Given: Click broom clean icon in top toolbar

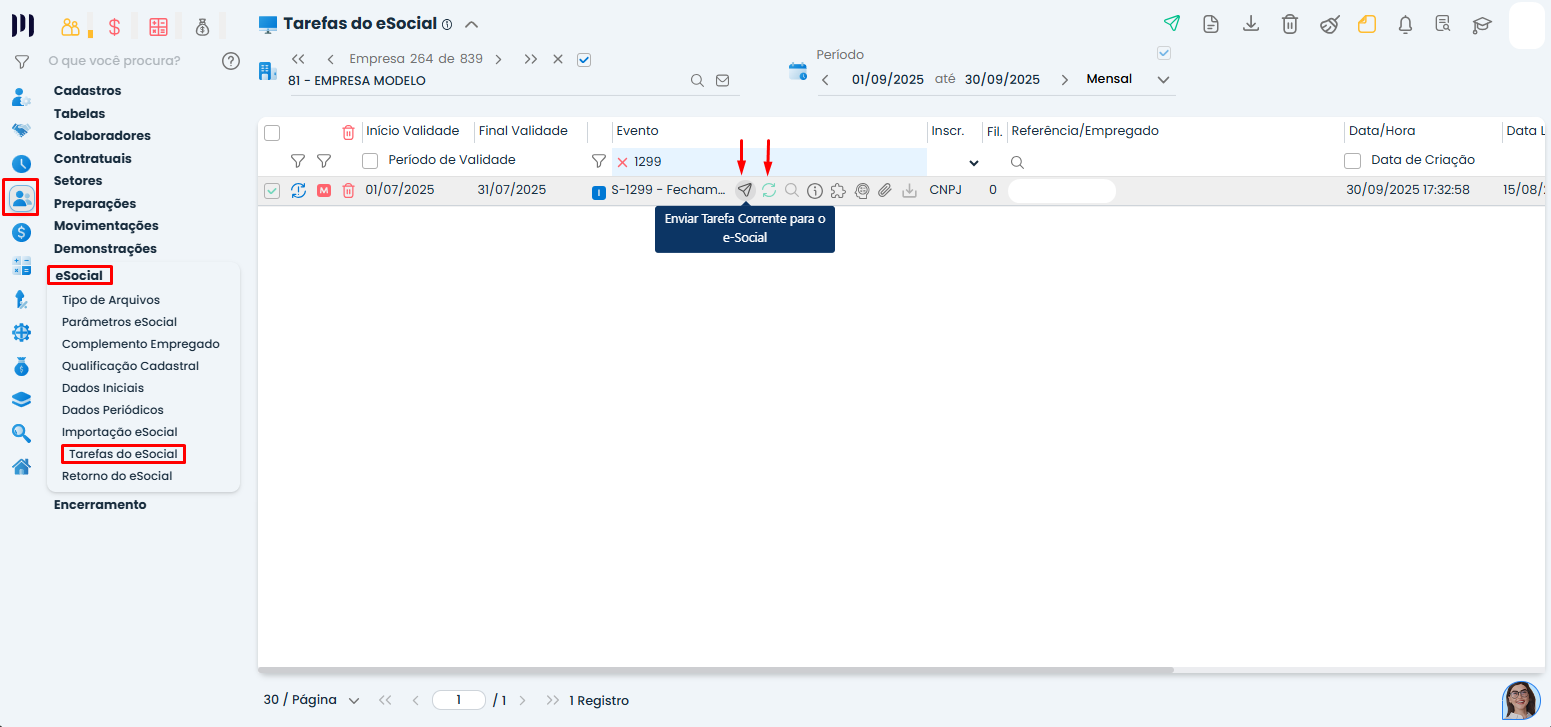Looking at the screenshot, I should click(x=1329, y=24).
